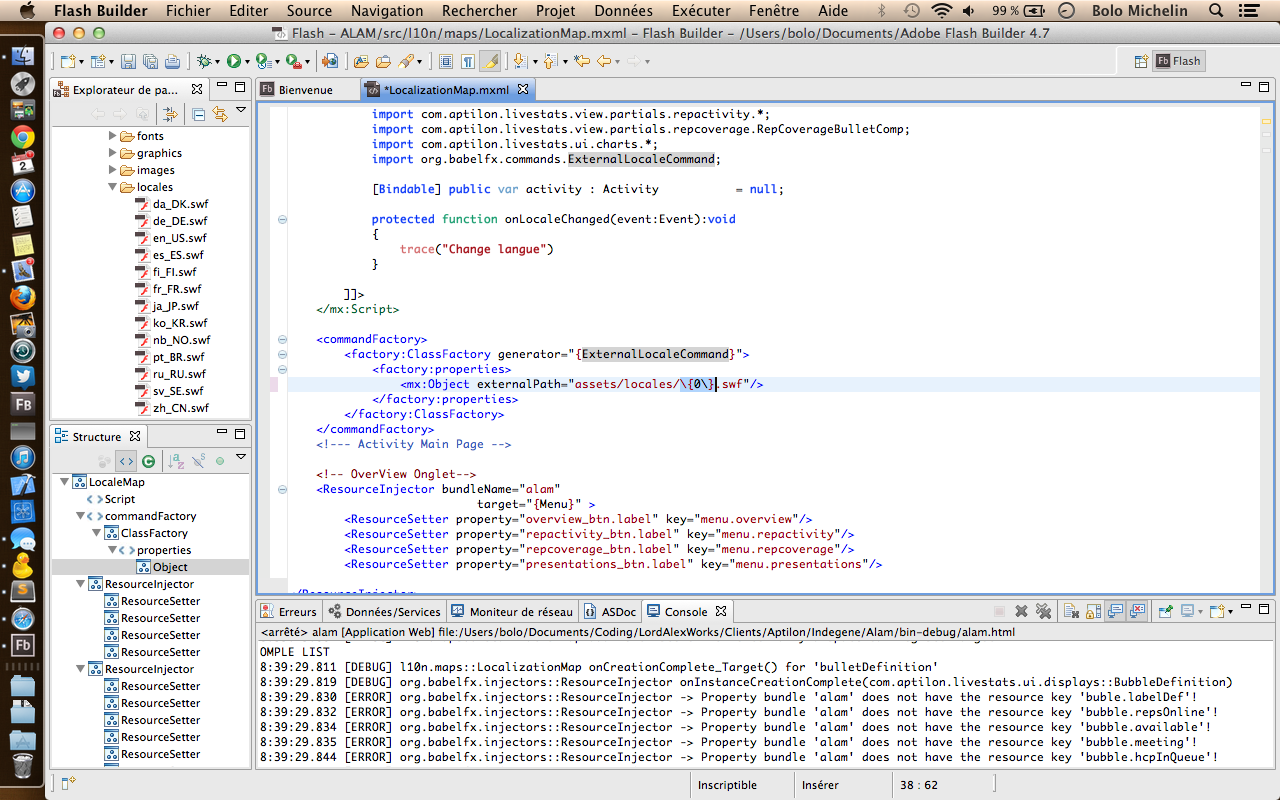The width and height of the screenshot is (1280, 800).
Task: Collapse the LocaleMap node in Structure
Action: tap(65, 482)
